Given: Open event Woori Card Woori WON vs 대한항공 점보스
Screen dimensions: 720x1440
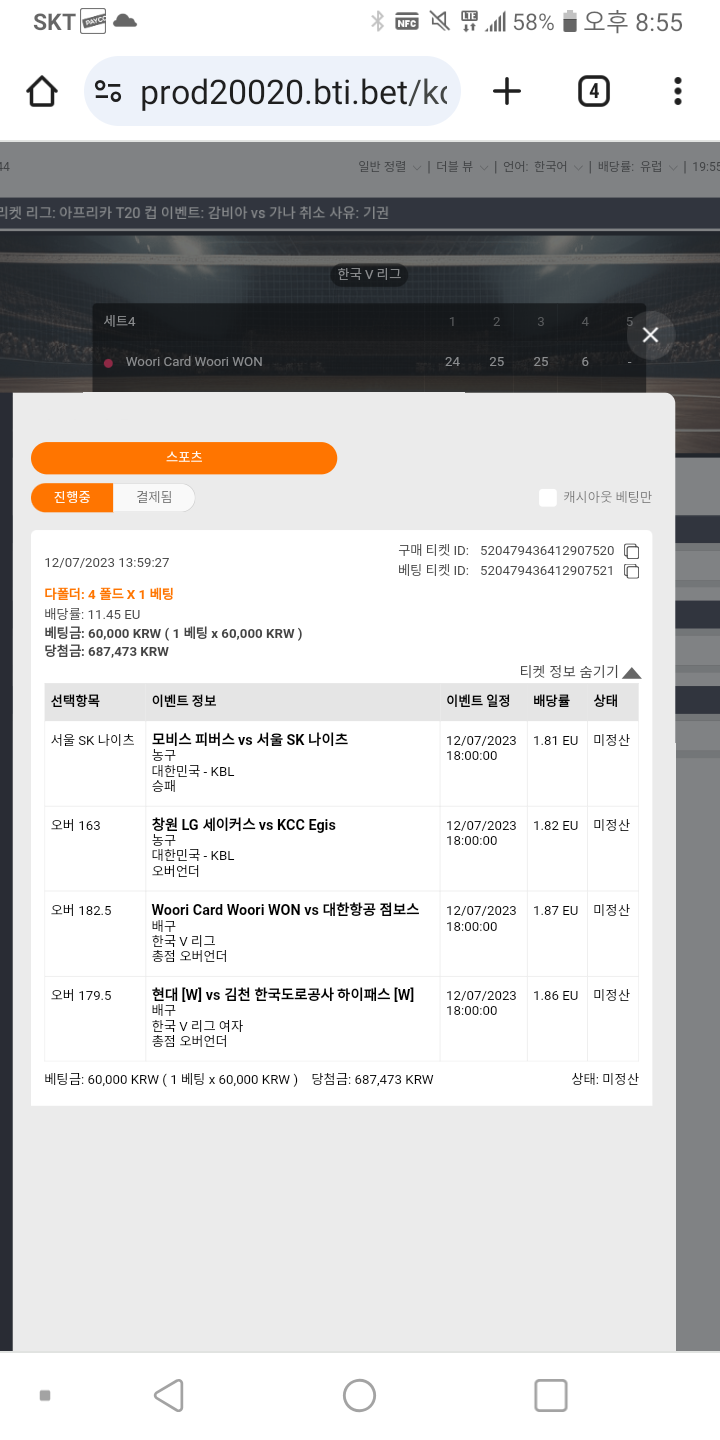Looking at the screenshot, I should pyautogui.click(x=285, y=910).
